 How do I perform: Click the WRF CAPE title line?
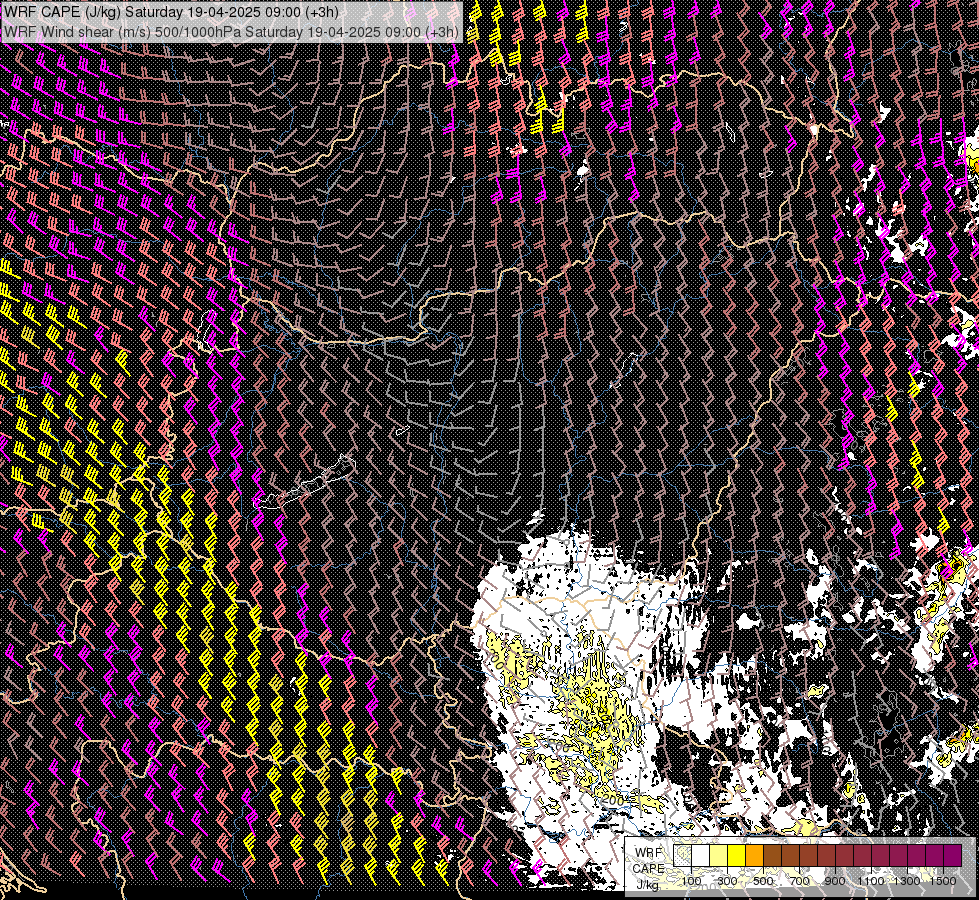tap(171, 12)
